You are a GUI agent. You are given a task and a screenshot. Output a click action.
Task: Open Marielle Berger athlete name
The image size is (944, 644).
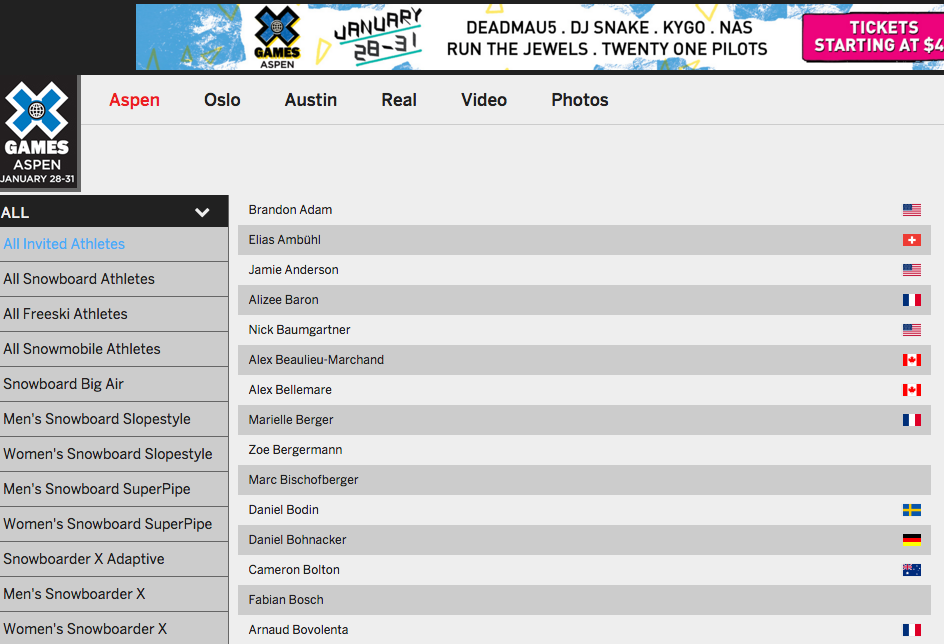(x=291, y=420)
